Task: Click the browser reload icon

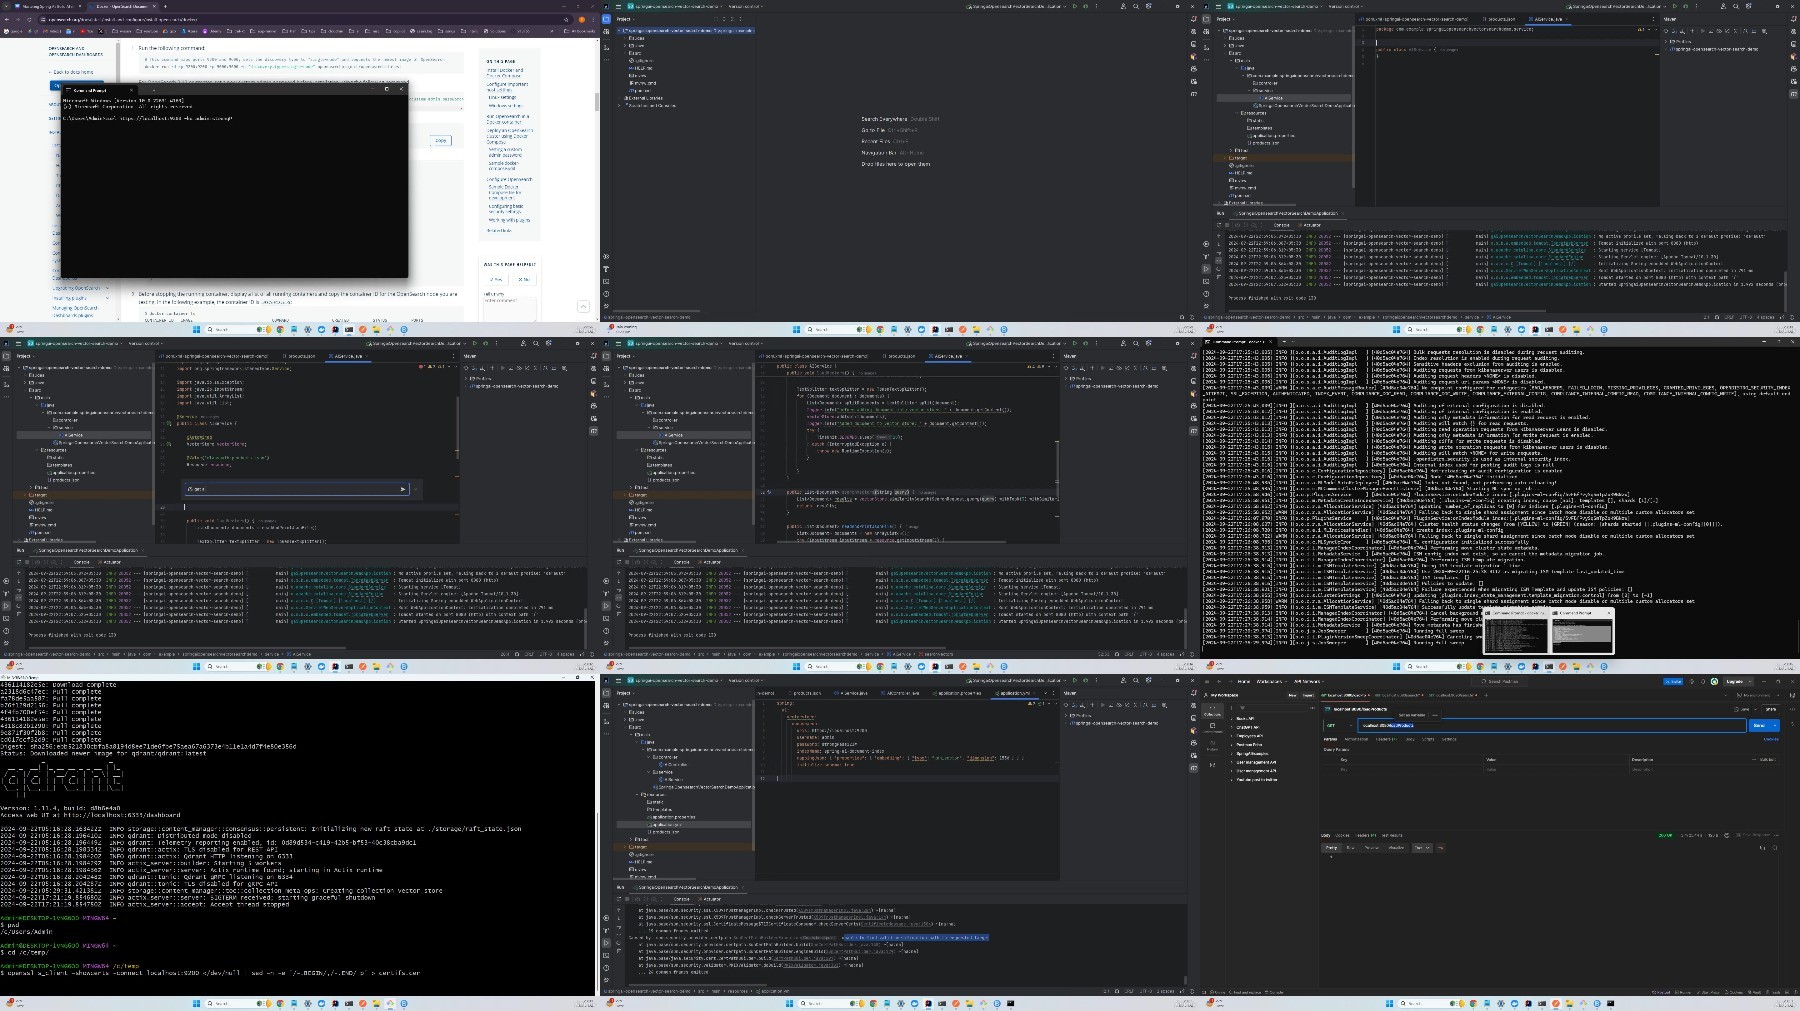Action: pyautogui.click(x=29, y=20)
